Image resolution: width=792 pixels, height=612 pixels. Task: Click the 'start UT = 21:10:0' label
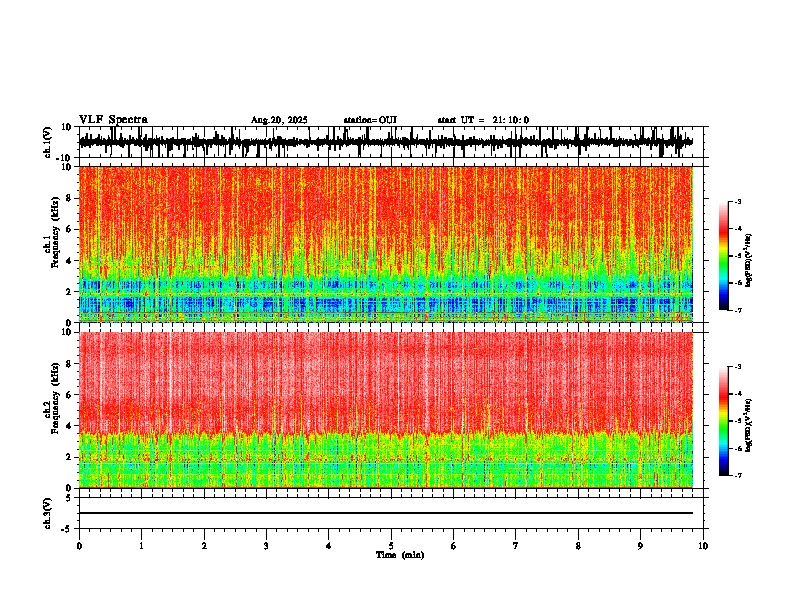pos(483,120)
